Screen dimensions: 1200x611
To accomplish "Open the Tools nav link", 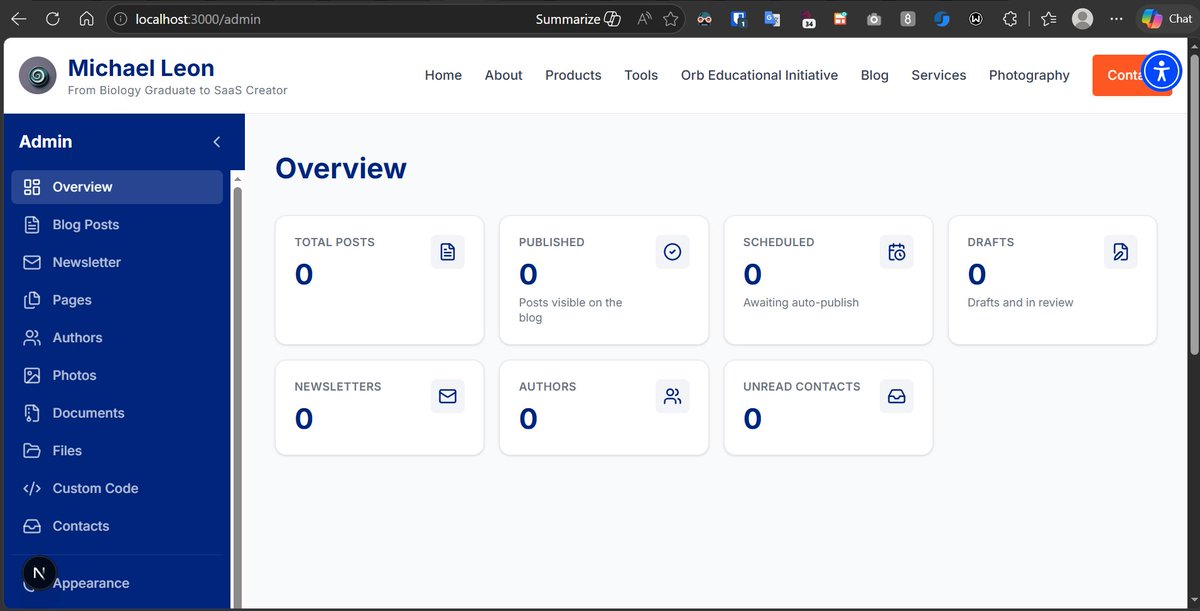I will (x=641, y=75).
